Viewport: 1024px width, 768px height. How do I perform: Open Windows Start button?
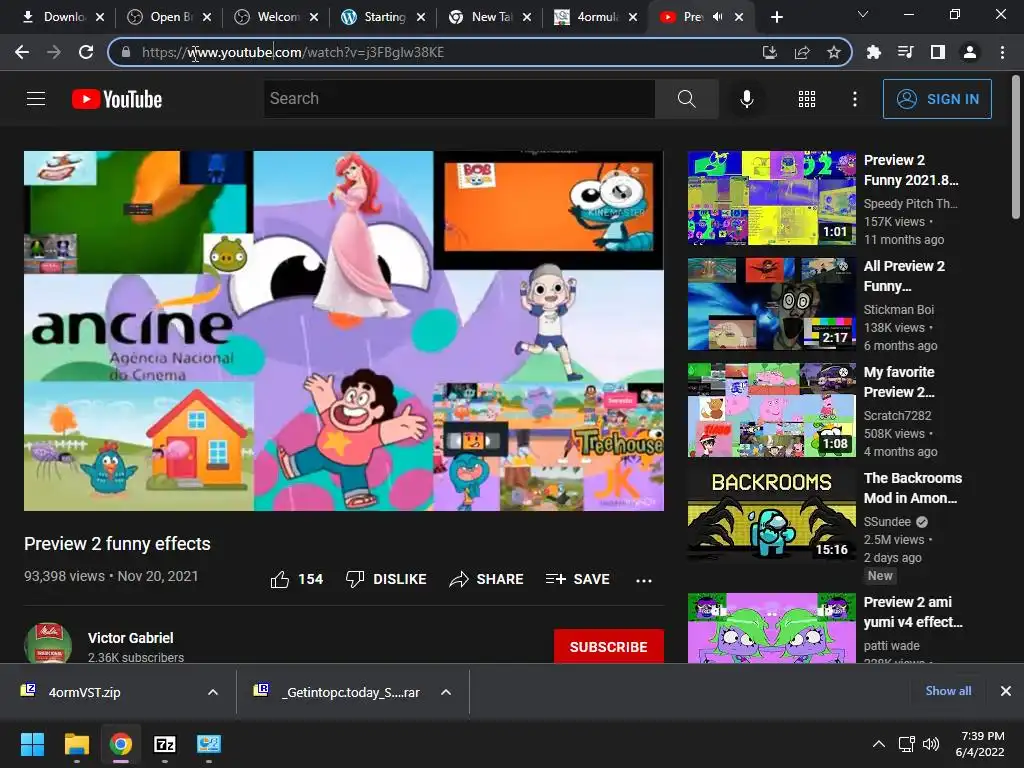pyautogui.click(x=32, y=744)
